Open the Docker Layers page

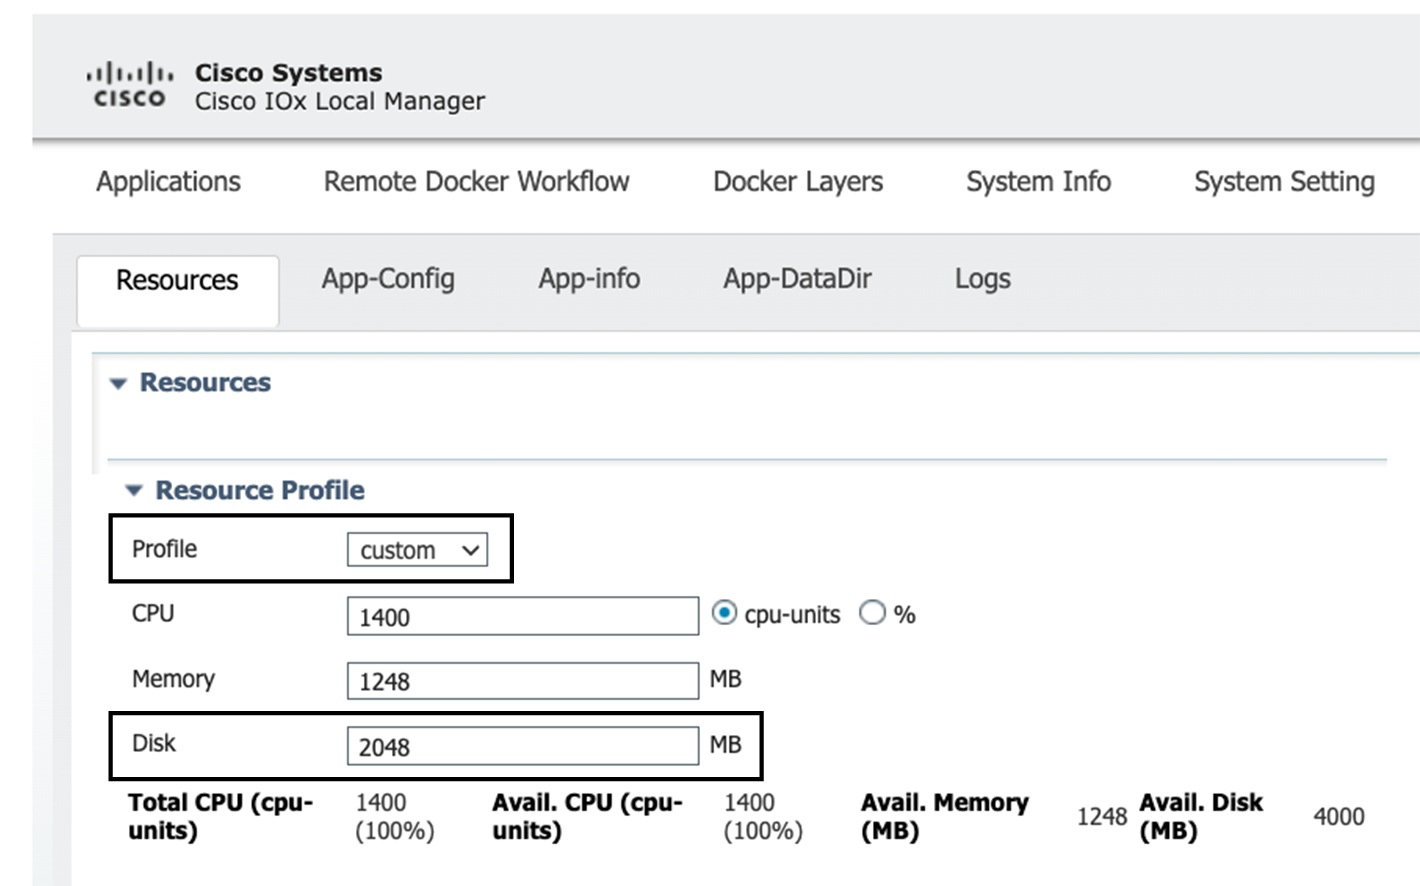pyautogui.click(x=797, y=181)
